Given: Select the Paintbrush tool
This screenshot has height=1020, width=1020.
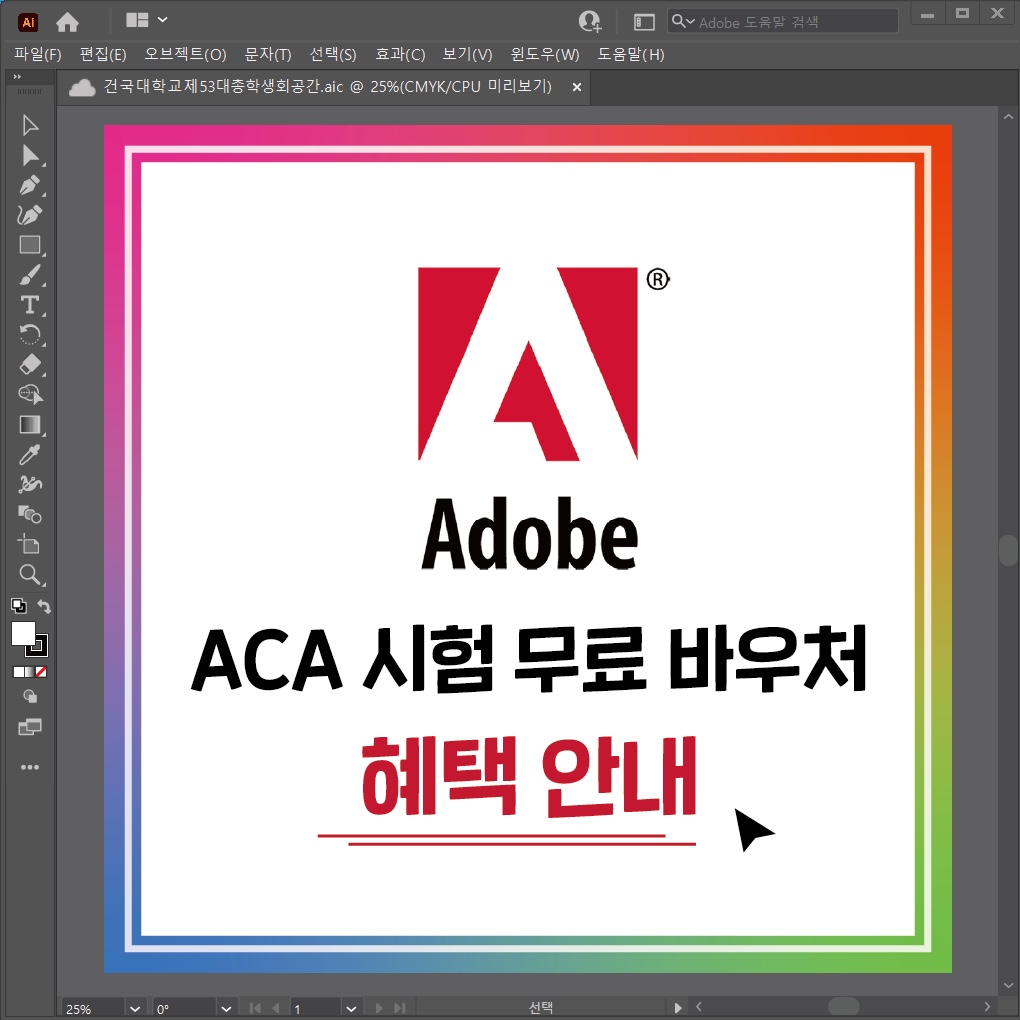Looking at the screenshot, I should (x=29, y=275).
